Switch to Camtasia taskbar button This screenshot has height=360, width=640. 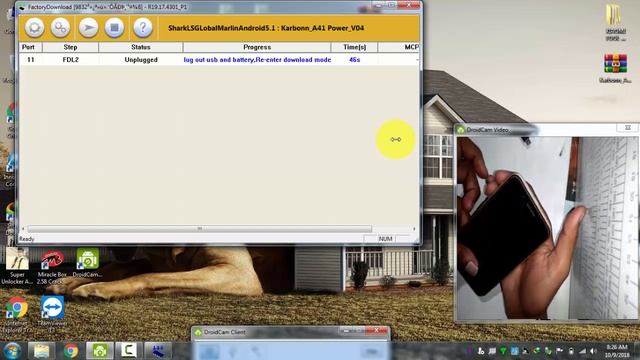129,351
